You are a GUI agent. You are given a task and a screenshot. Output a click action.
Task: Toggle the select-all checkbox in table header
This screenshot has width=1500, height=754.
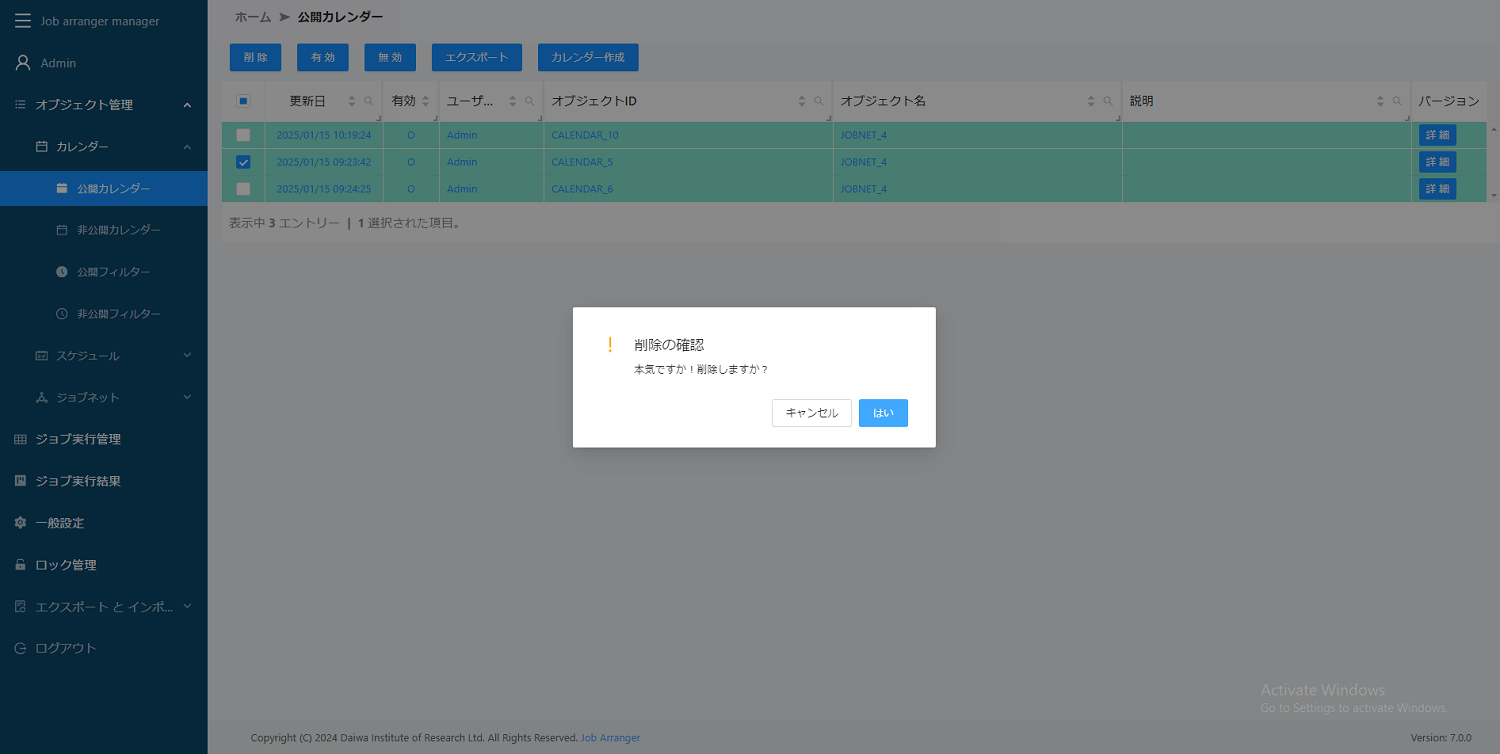(243, 101)
